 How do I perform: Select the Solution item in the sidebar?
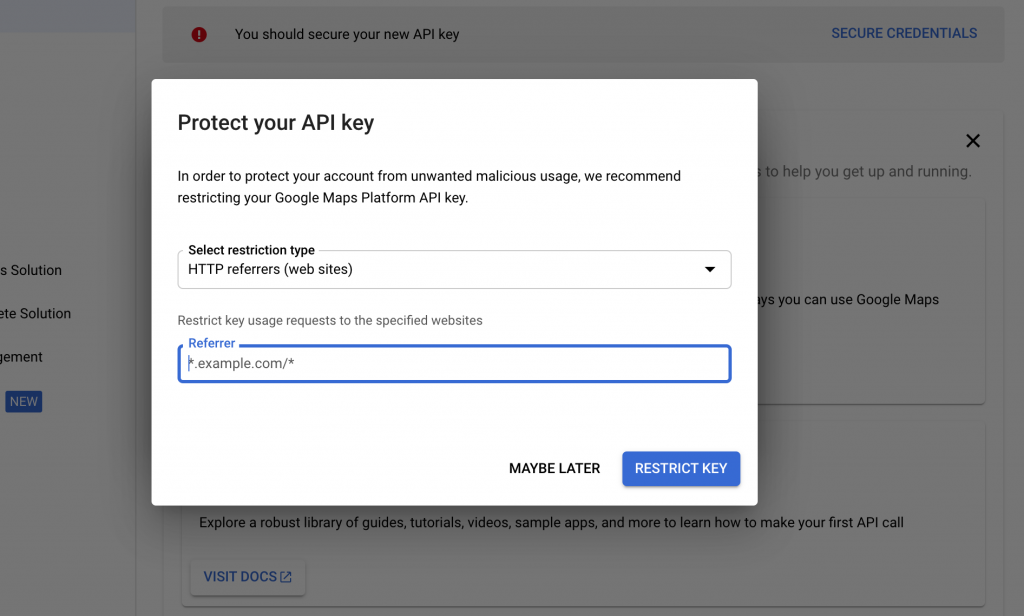tap(30, 270)
